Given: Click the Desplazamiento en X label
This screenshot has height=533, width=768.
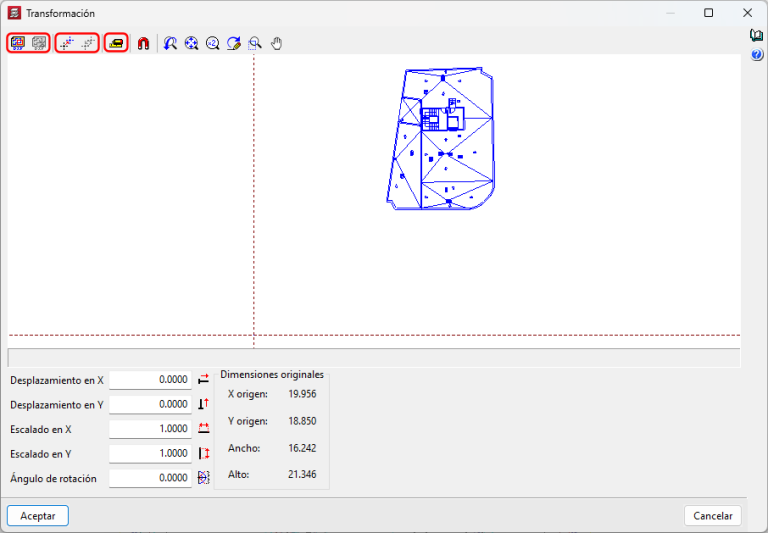Looking at the screenshot, I should (57, 381).
